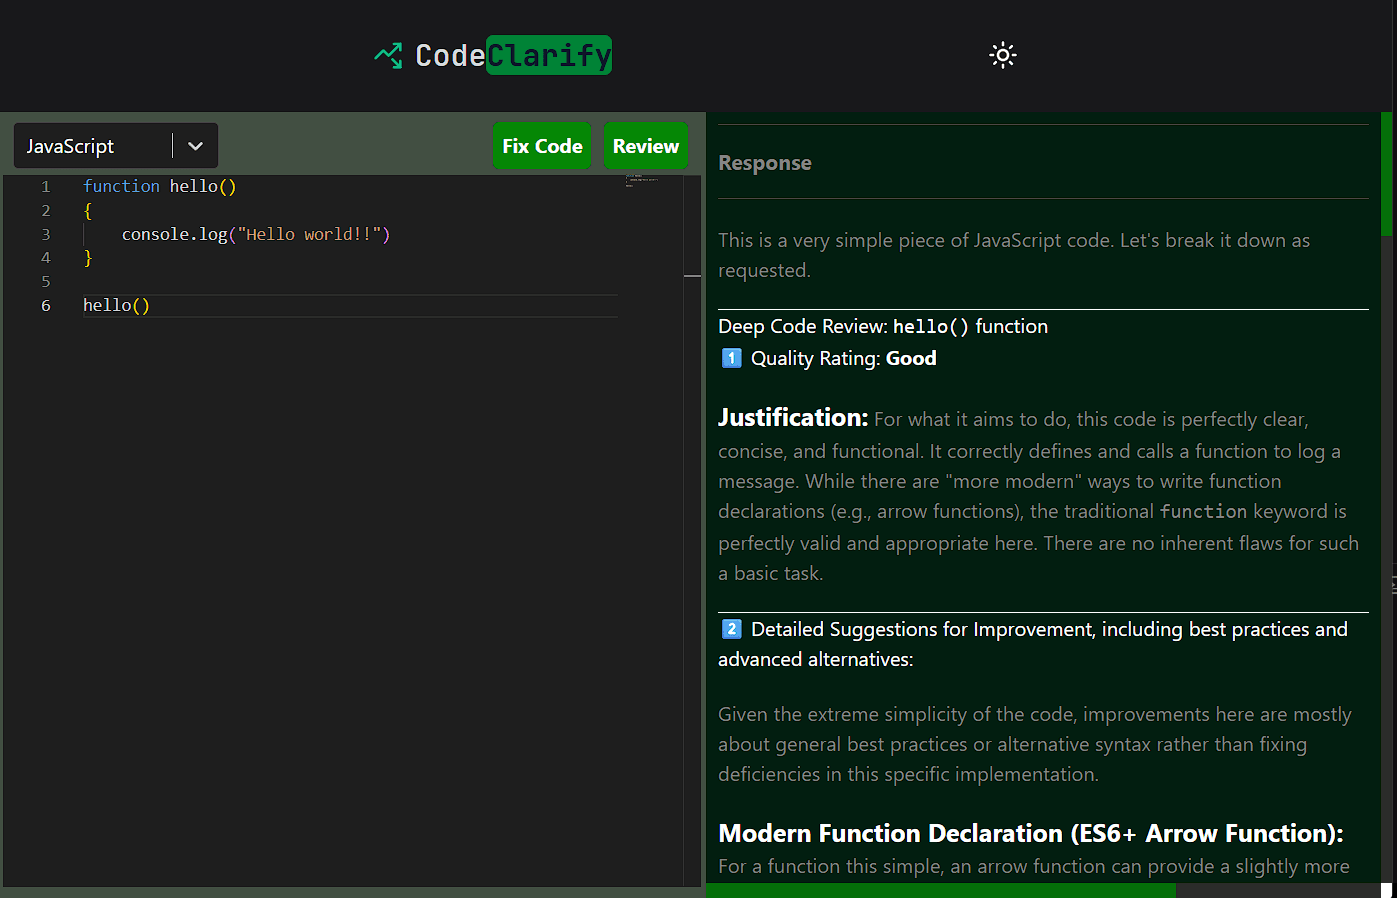This screenshot has width=1397, height=898.
Task: Click the hello() call on line 6
Action: (x=116, y=305)
